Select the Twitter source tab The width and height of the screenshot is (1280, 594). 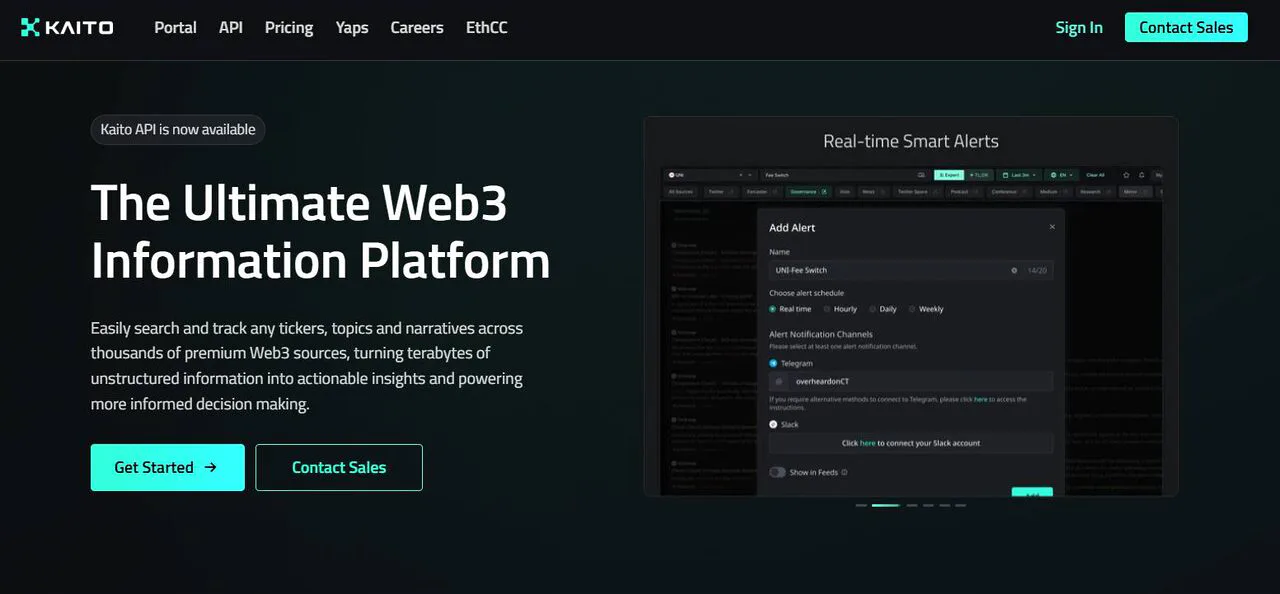click(720, 191)
